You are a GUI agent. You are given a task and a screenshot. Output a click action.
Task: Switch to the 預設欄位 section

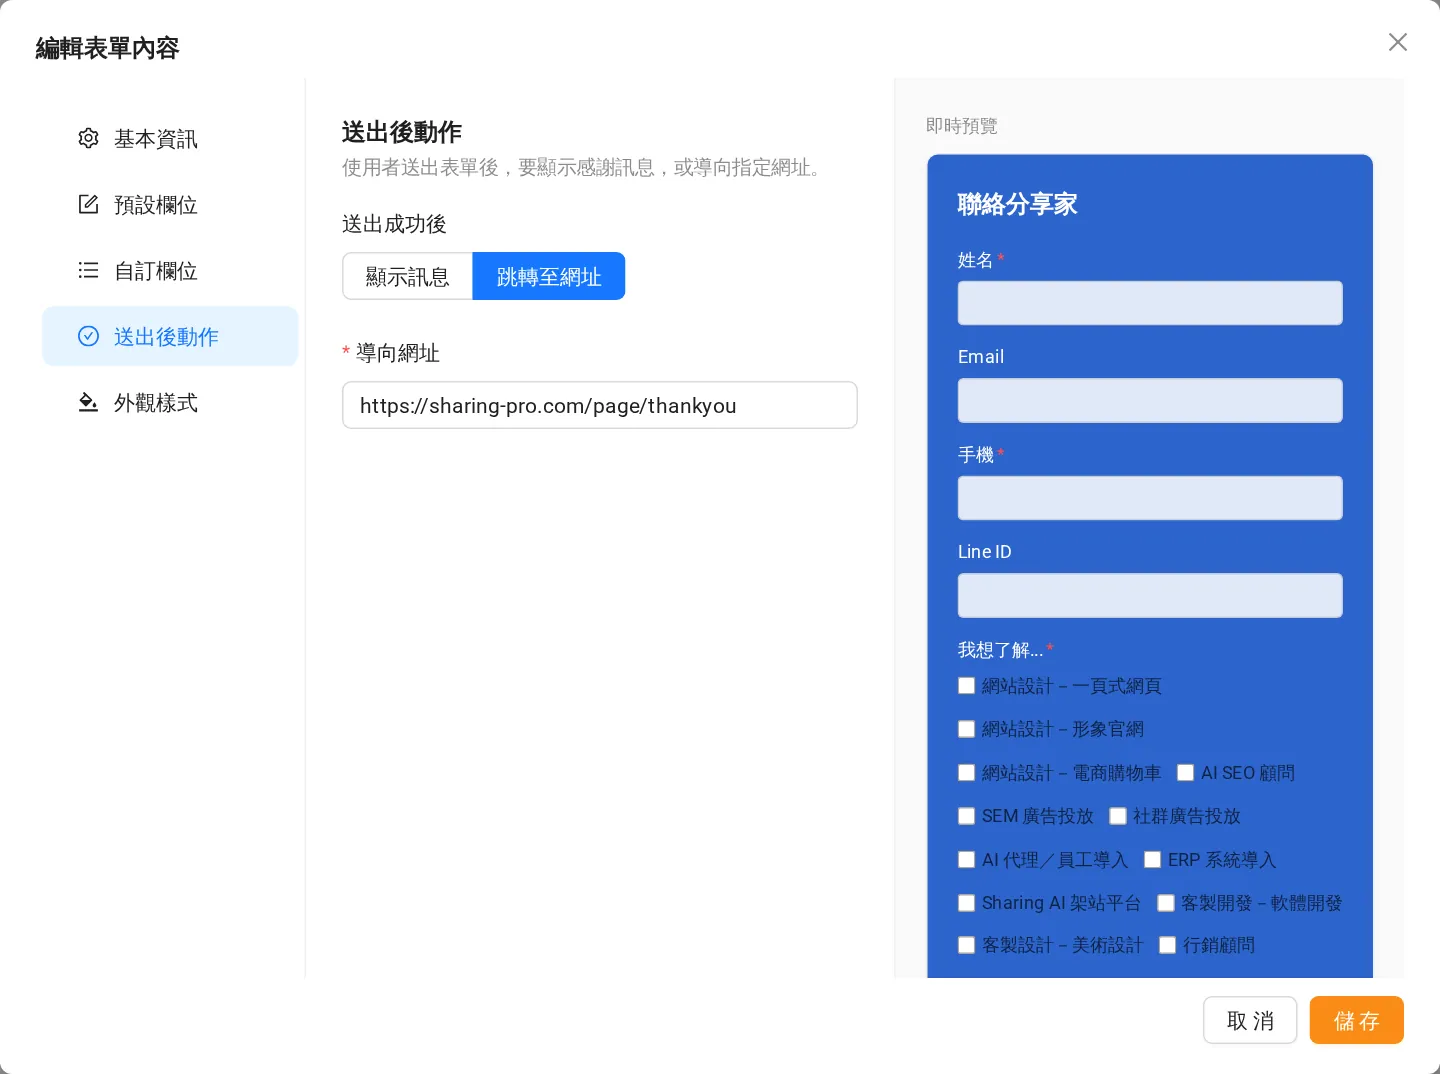tap(170, 204)
